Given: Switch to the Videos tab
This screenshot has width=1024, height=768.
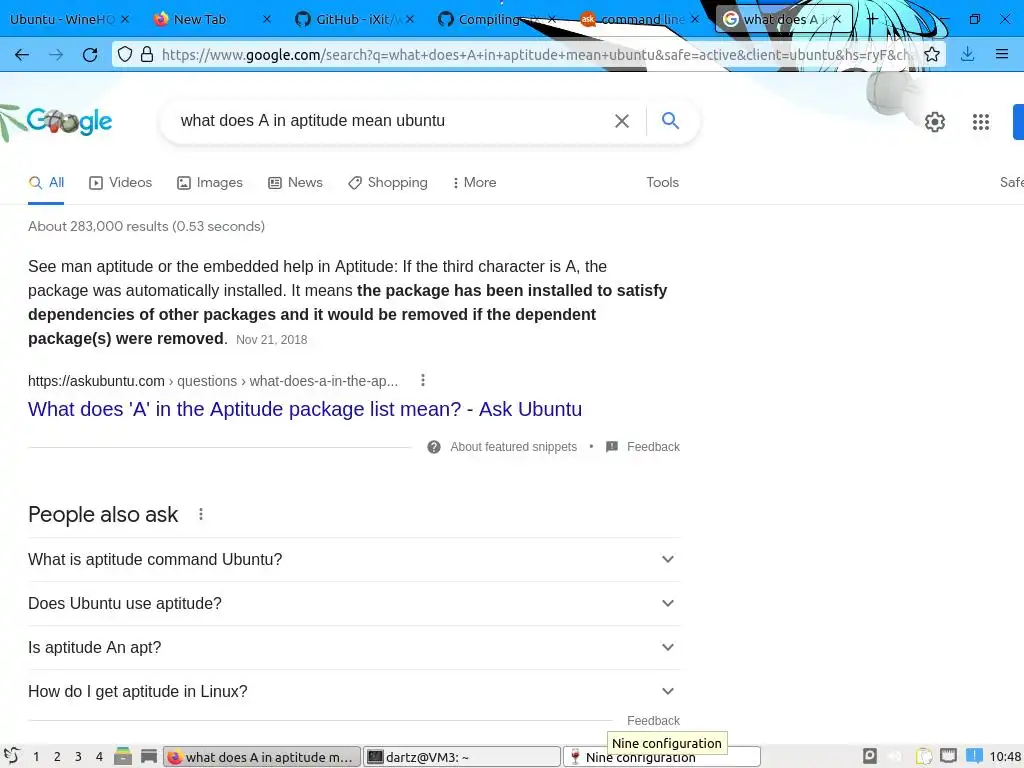Looking at the screenshot, I should coord(120,183).
